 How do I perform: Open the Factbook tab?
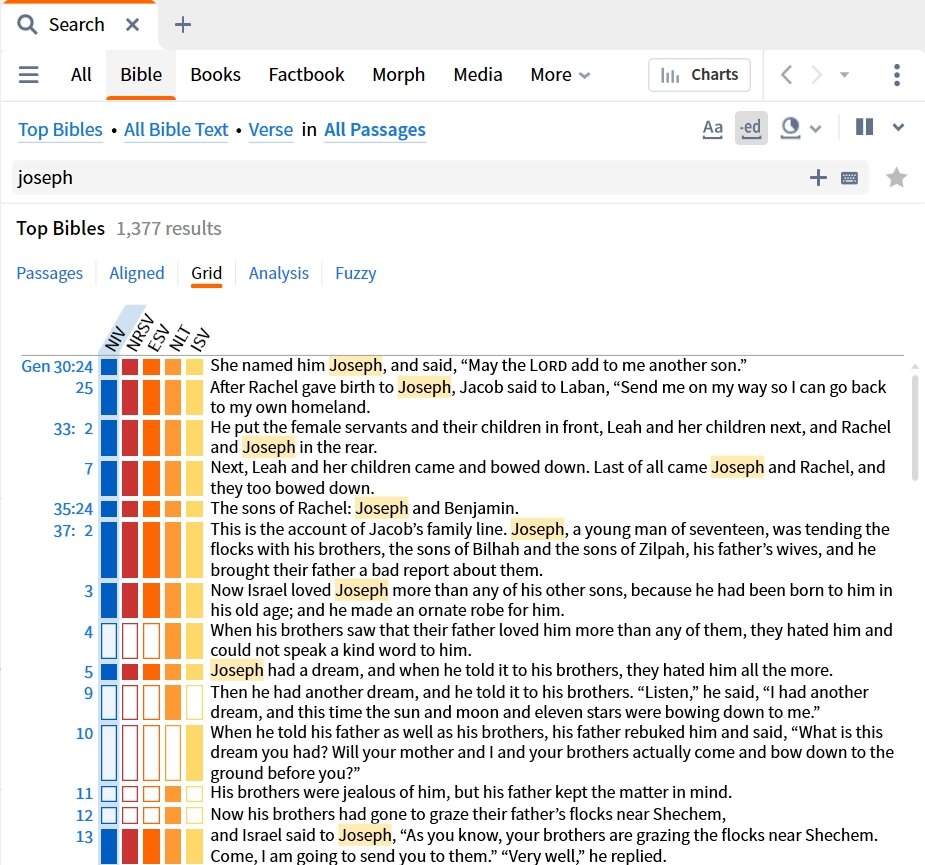pos(306,75)
